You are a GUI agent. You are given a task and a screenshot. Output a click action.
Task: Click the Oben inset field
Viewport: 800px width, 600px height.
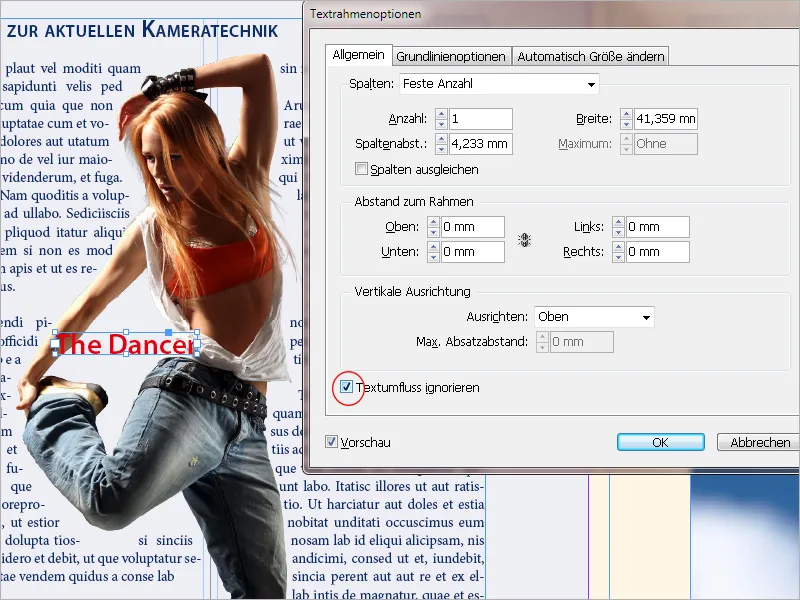(473, 227)
